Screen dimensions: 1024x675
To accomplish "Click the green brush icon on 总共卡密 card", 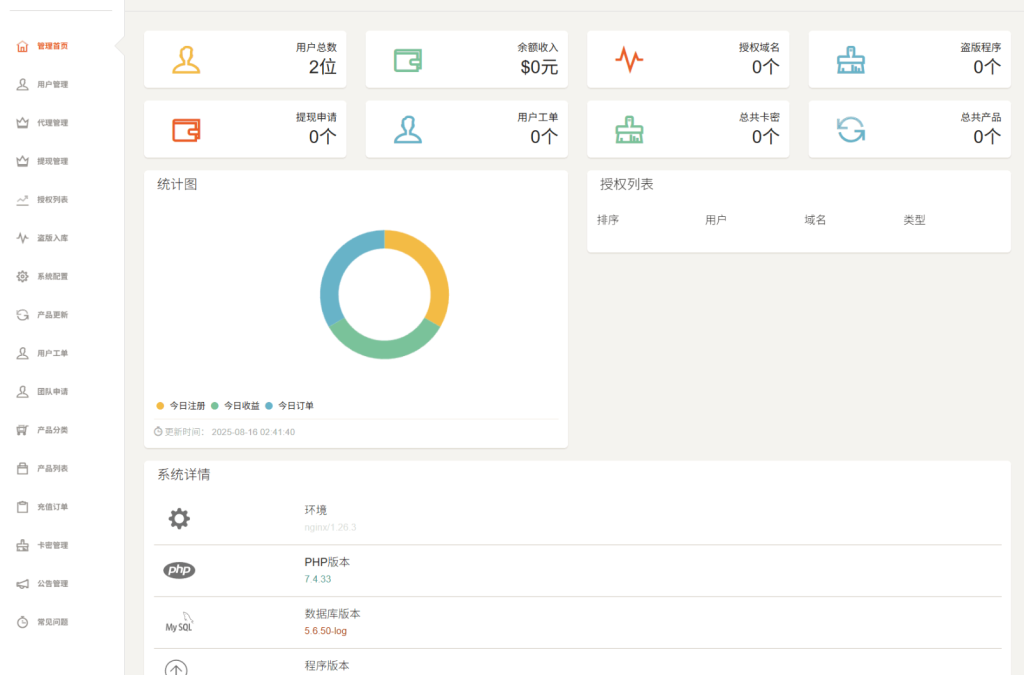I will coord(630,130).
